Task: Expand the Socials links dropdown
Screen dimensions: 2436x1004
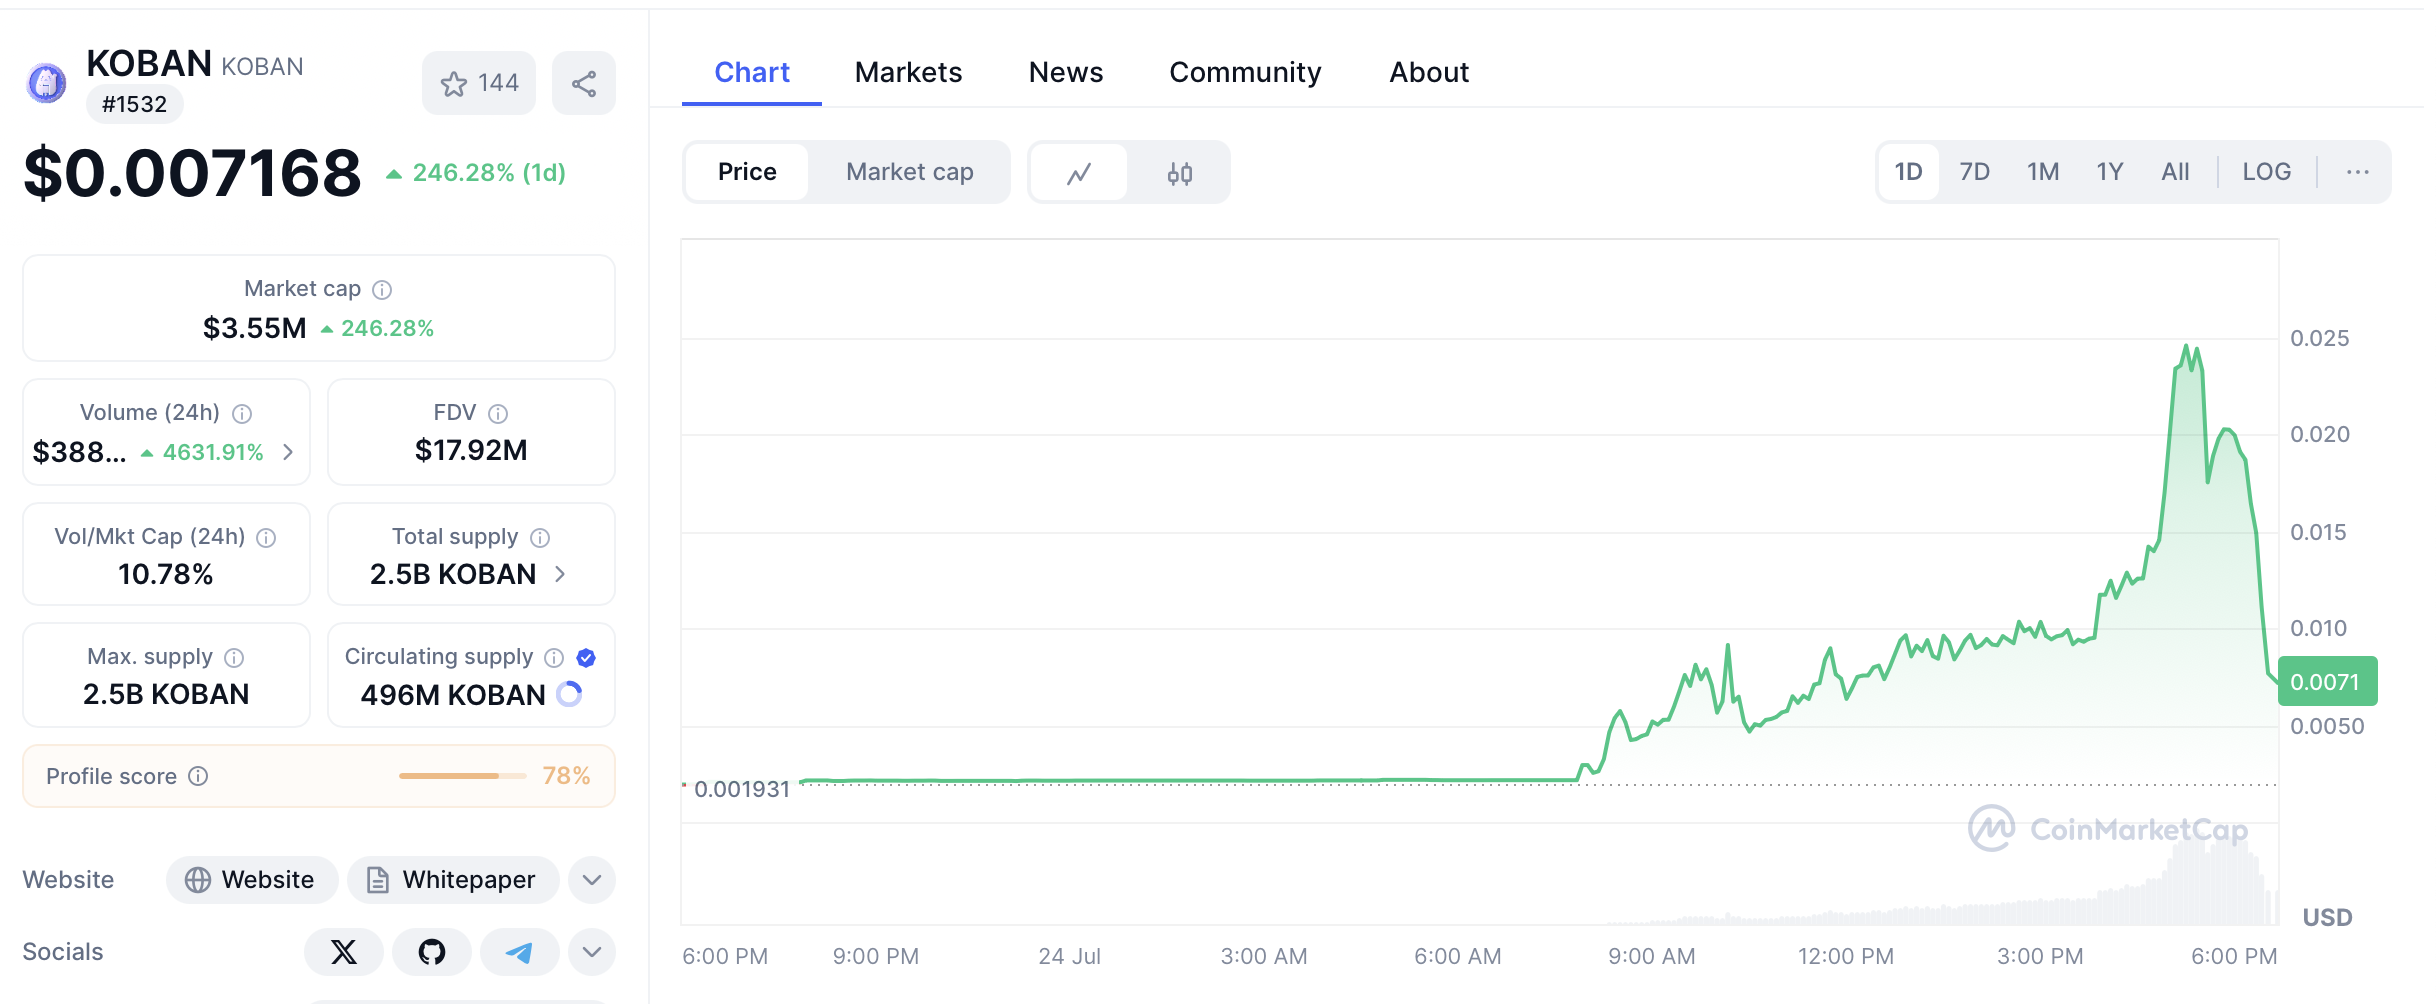Action: [x=592, y=952]
